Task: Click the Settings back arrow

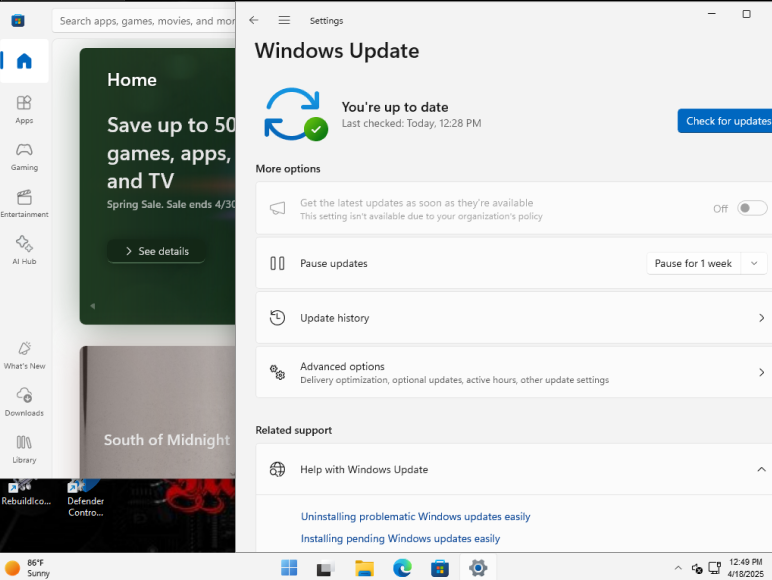Action: [254, 20]
